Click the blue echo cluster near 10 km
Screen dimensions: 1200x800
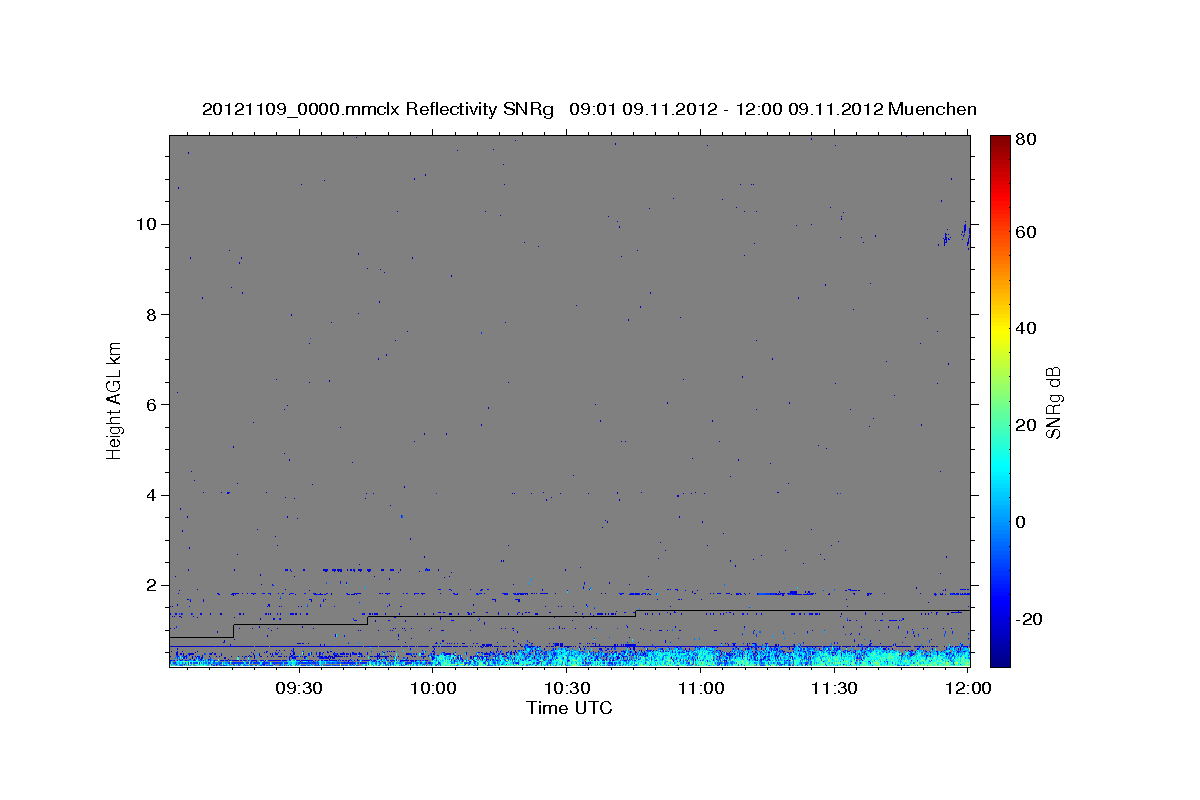(955, 236)
